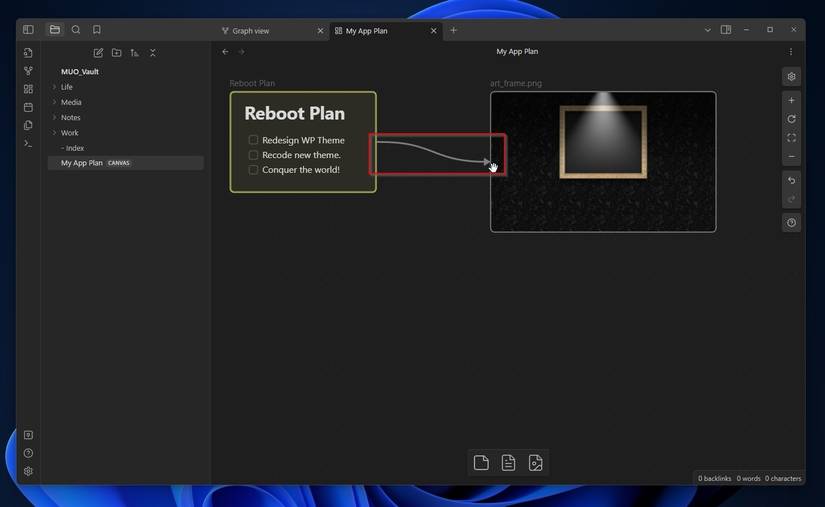Open canvas settings gear icon
The width and height of the screenshot is (825, 507).
point(791,77)
